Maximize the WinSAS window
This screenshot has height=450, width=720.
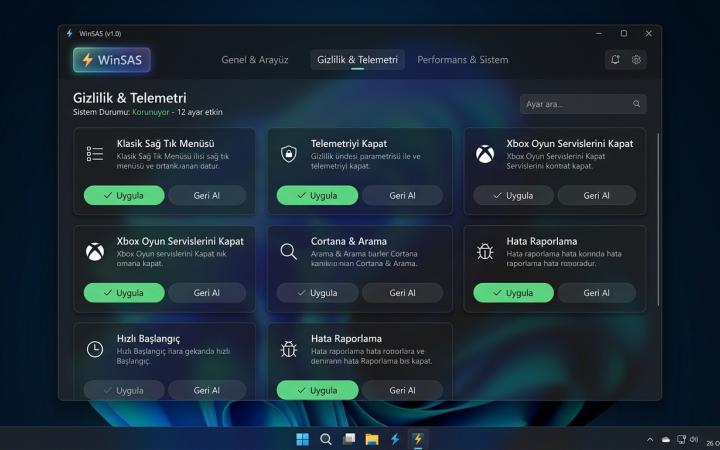(624, 34)
